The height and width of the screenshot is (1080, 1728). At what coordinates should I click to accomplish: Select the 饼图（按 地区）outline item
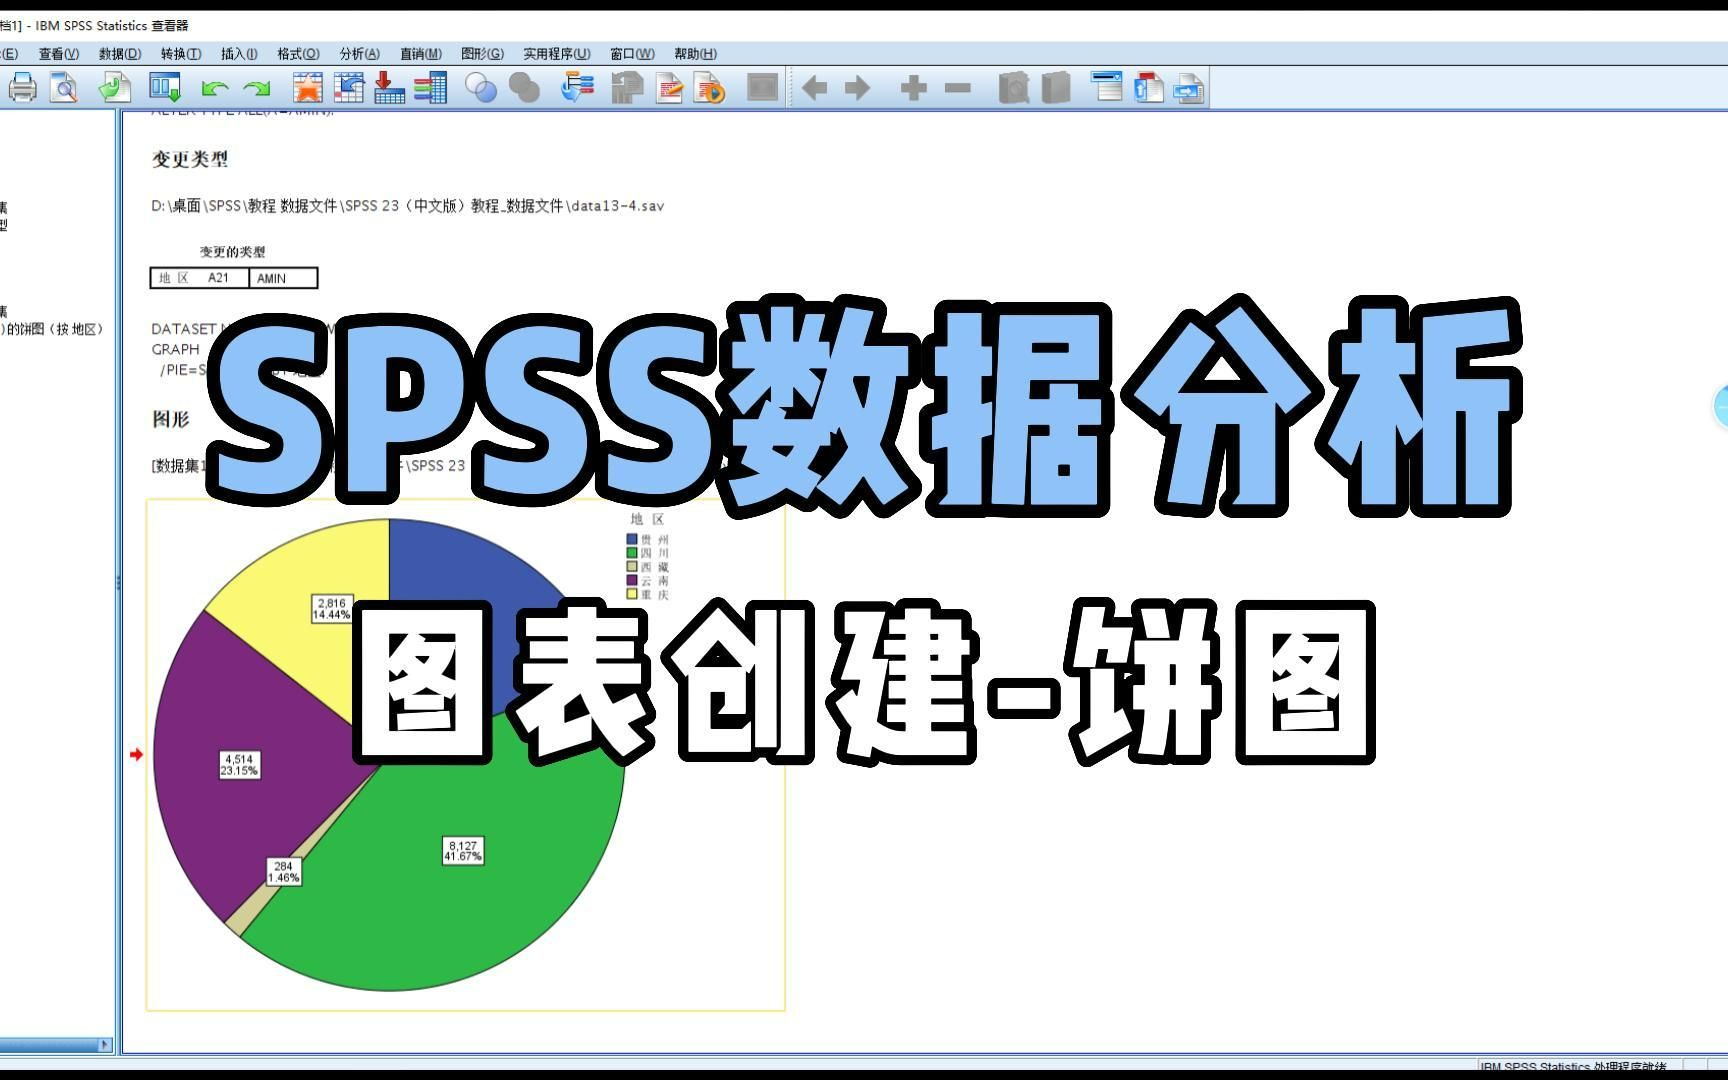pyautogui.click(x=53, y=329)
